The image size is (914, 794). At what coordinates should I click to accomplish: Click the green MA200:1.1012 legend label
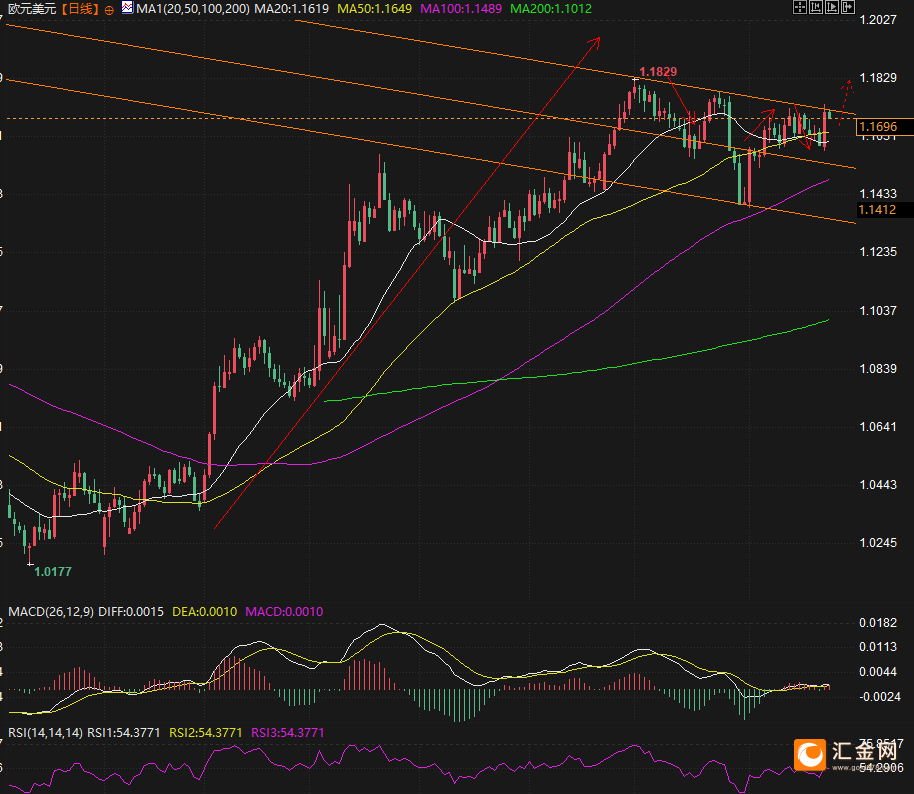551,8
